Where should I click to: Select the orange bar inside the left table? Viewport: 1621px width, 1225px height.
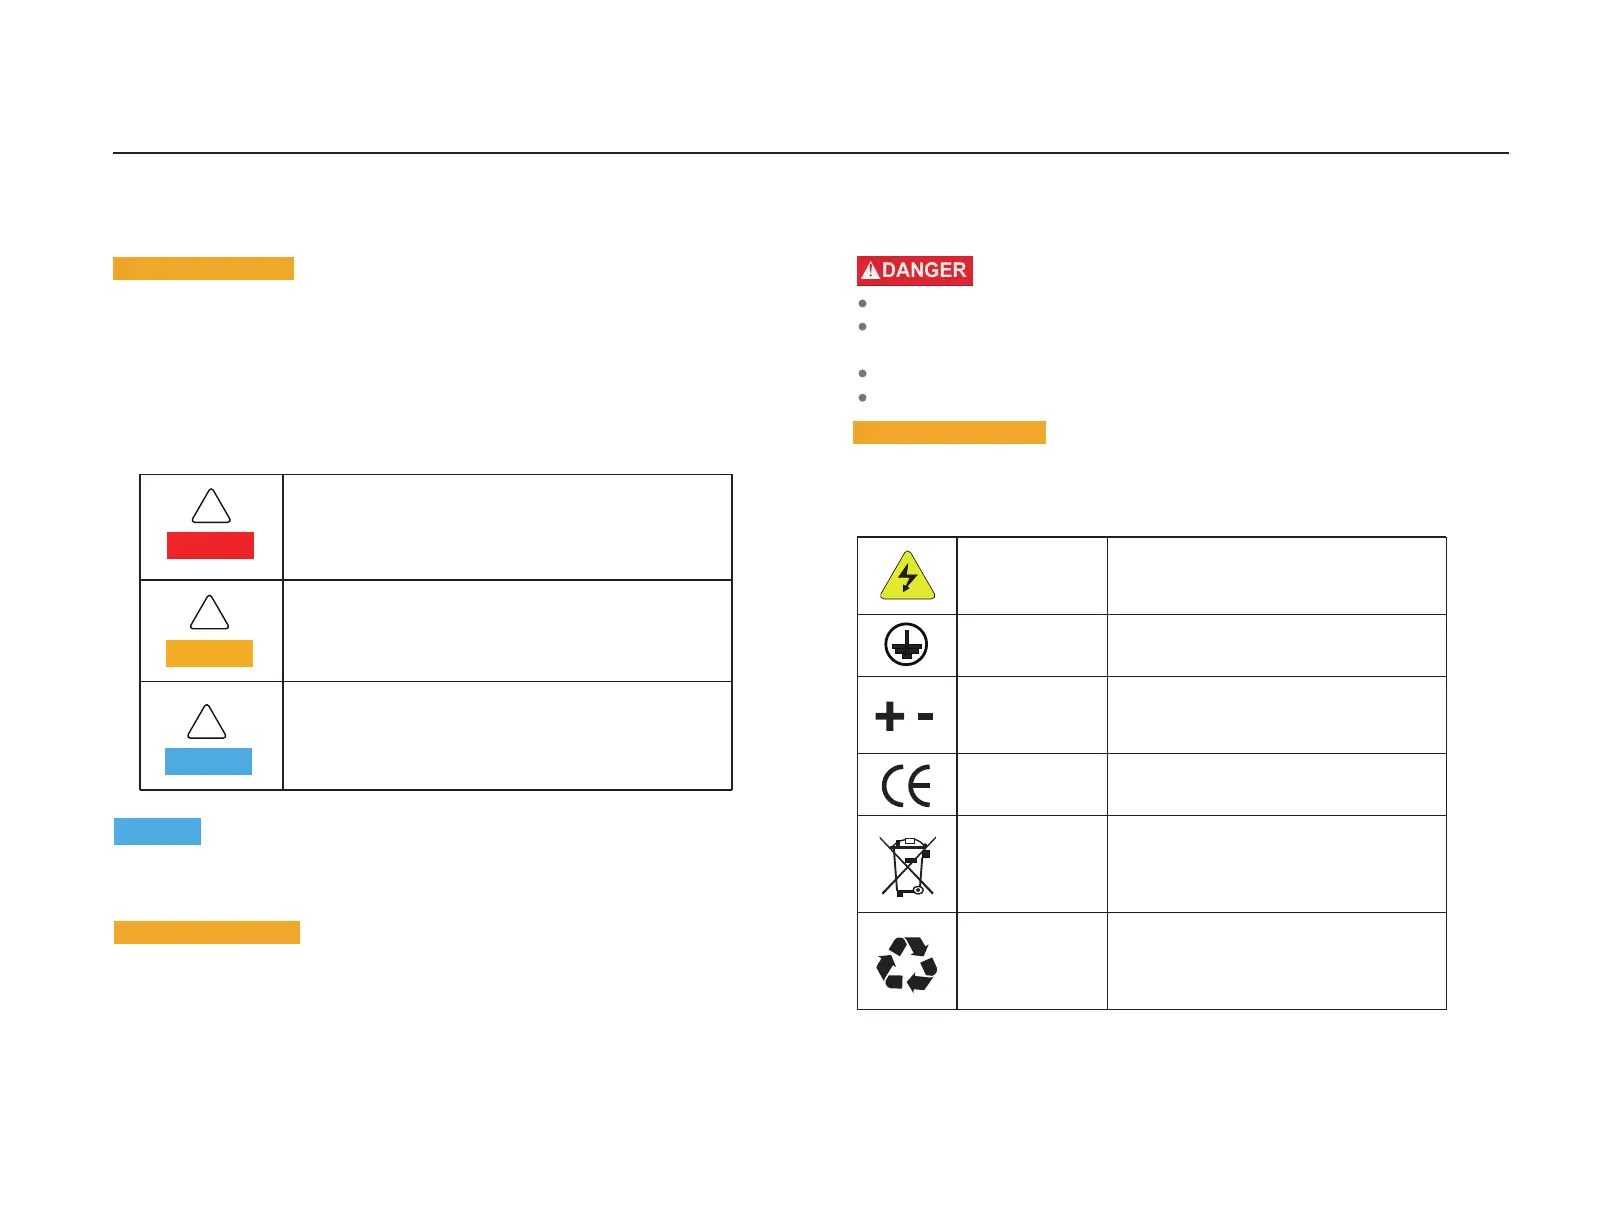(x=209, y=653)
